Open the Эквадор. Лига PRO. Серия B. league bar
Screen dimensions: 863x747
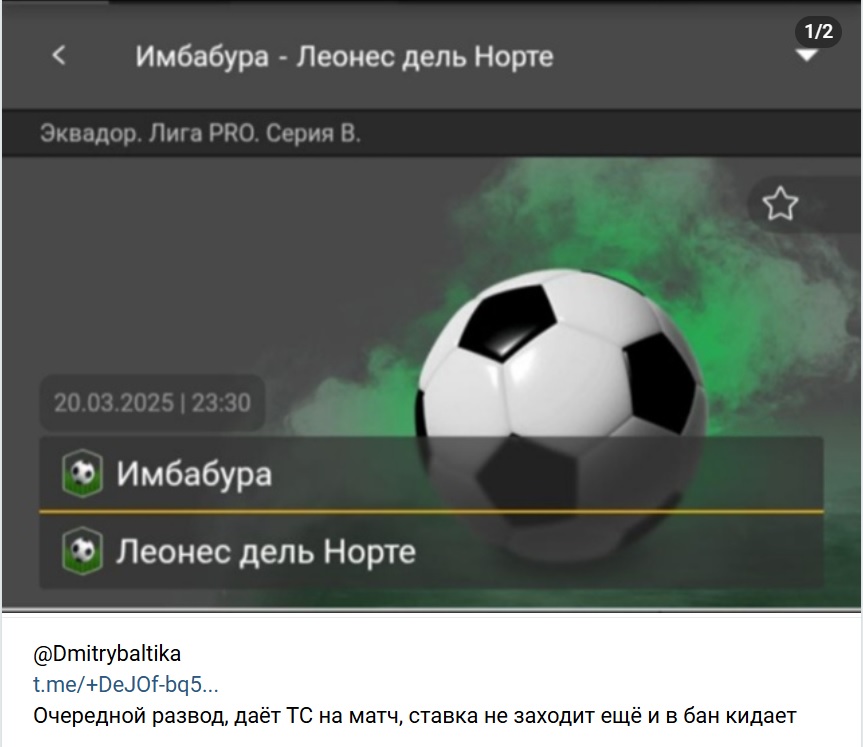pyautogui.click(x=431, y=133)
